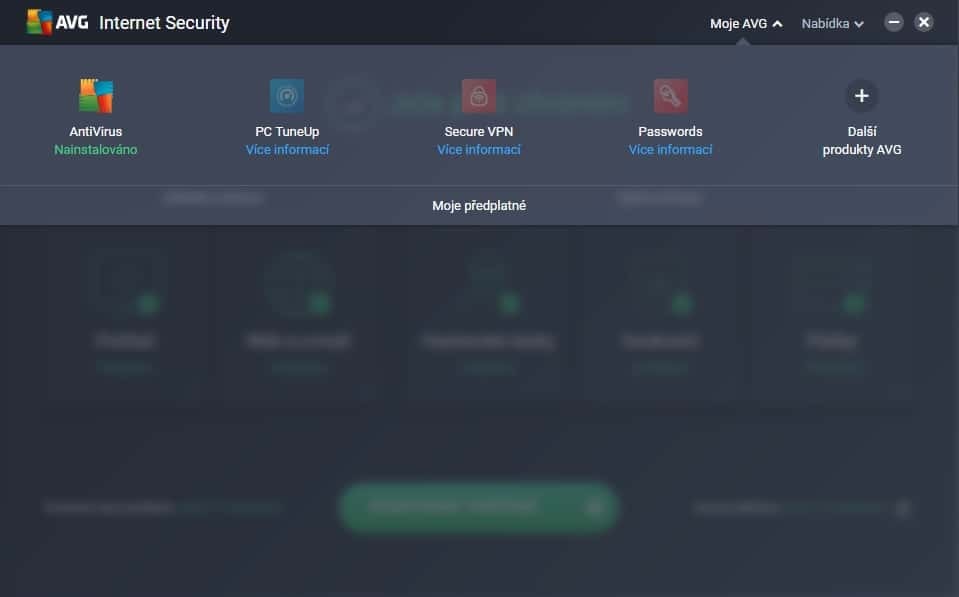The height and width of the screenshot is (597, 959).
Task: Click the PC TuneUp label text
Action: (x=287, y=132)
